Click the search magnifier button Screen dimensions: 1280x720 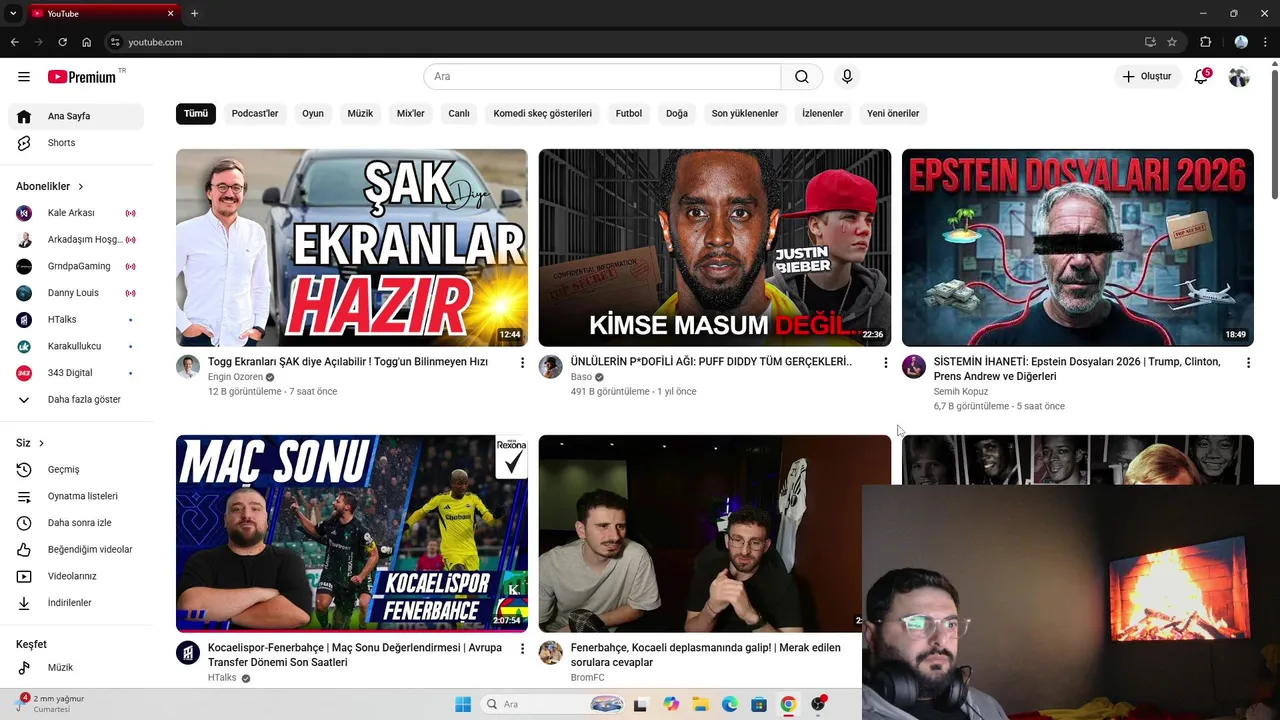(802, 77)
